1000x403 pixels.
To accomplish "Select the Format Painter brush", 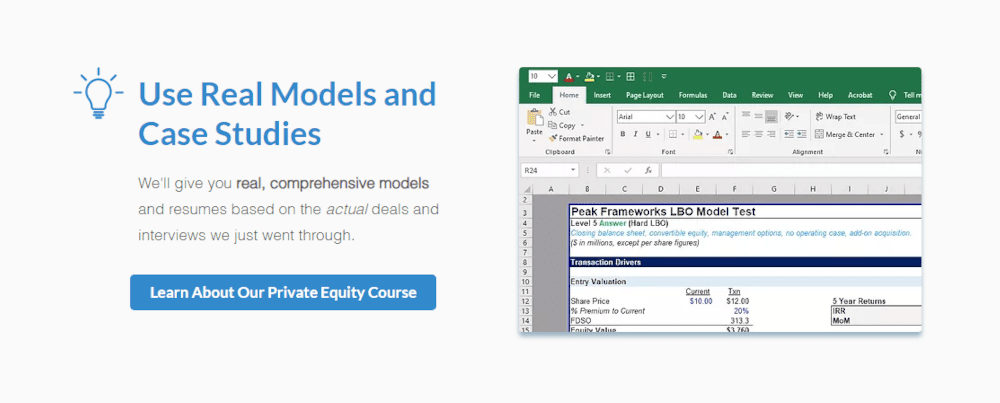I will (x=552, y=138).
